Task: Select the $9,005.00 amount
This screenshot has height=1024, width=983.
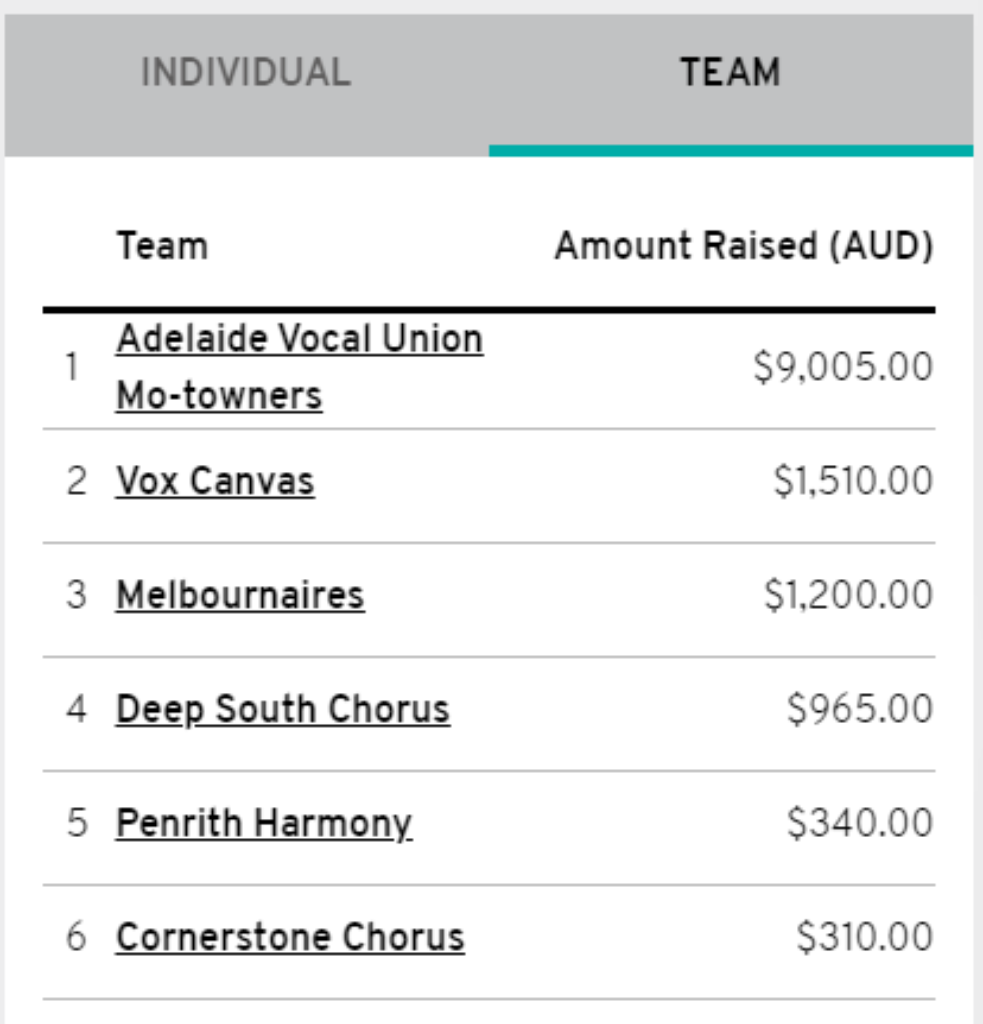Action: [843, 366]
